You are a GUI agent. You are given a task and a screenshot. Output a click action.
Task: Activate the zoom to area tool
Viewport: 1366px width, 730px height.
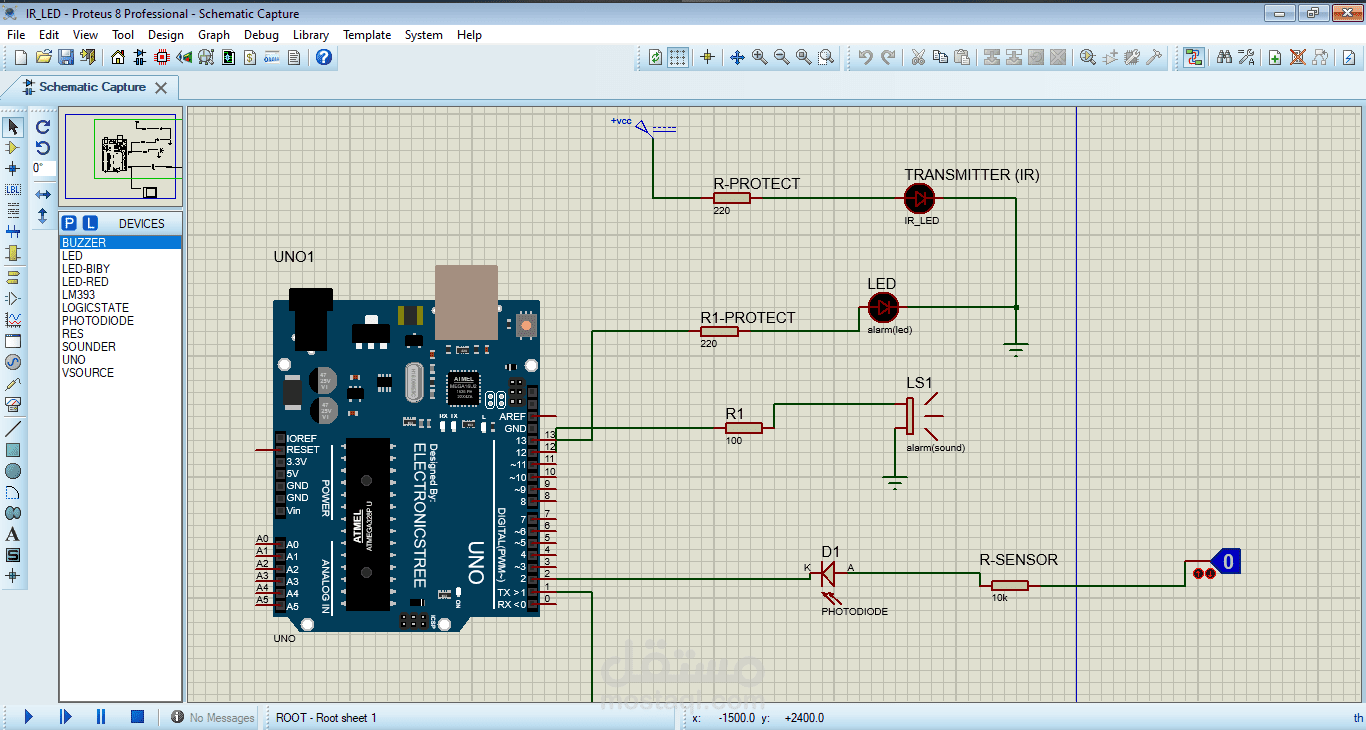826,57
